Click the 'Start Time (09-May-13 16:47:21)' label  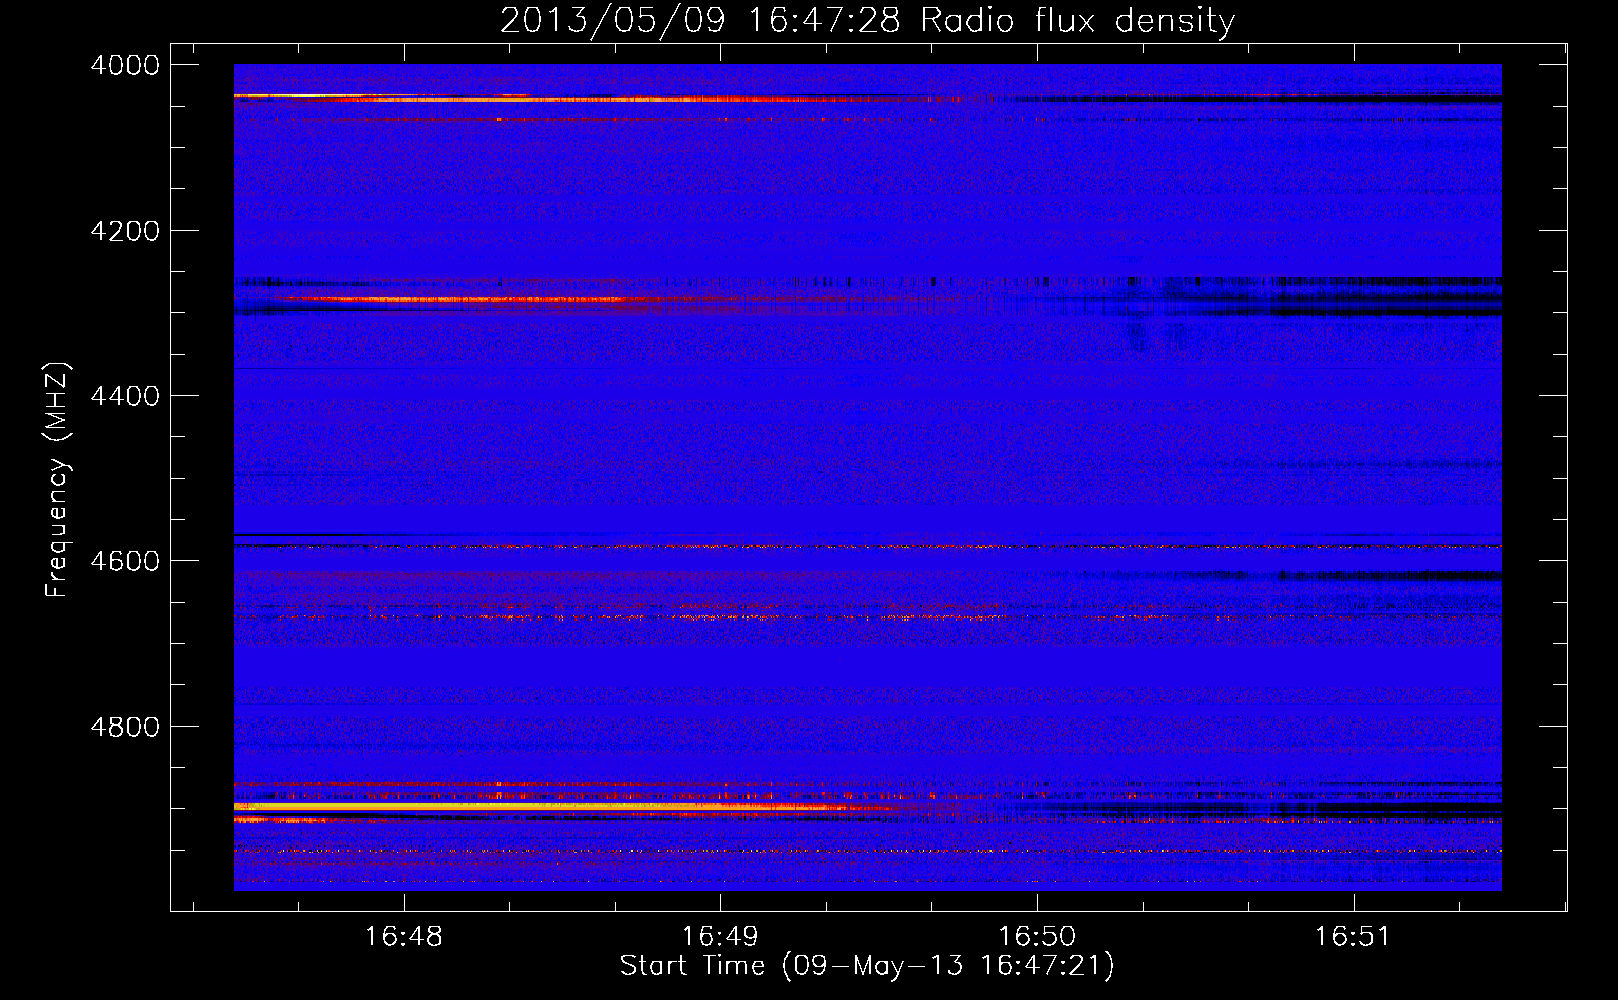[x=867, y=965]
